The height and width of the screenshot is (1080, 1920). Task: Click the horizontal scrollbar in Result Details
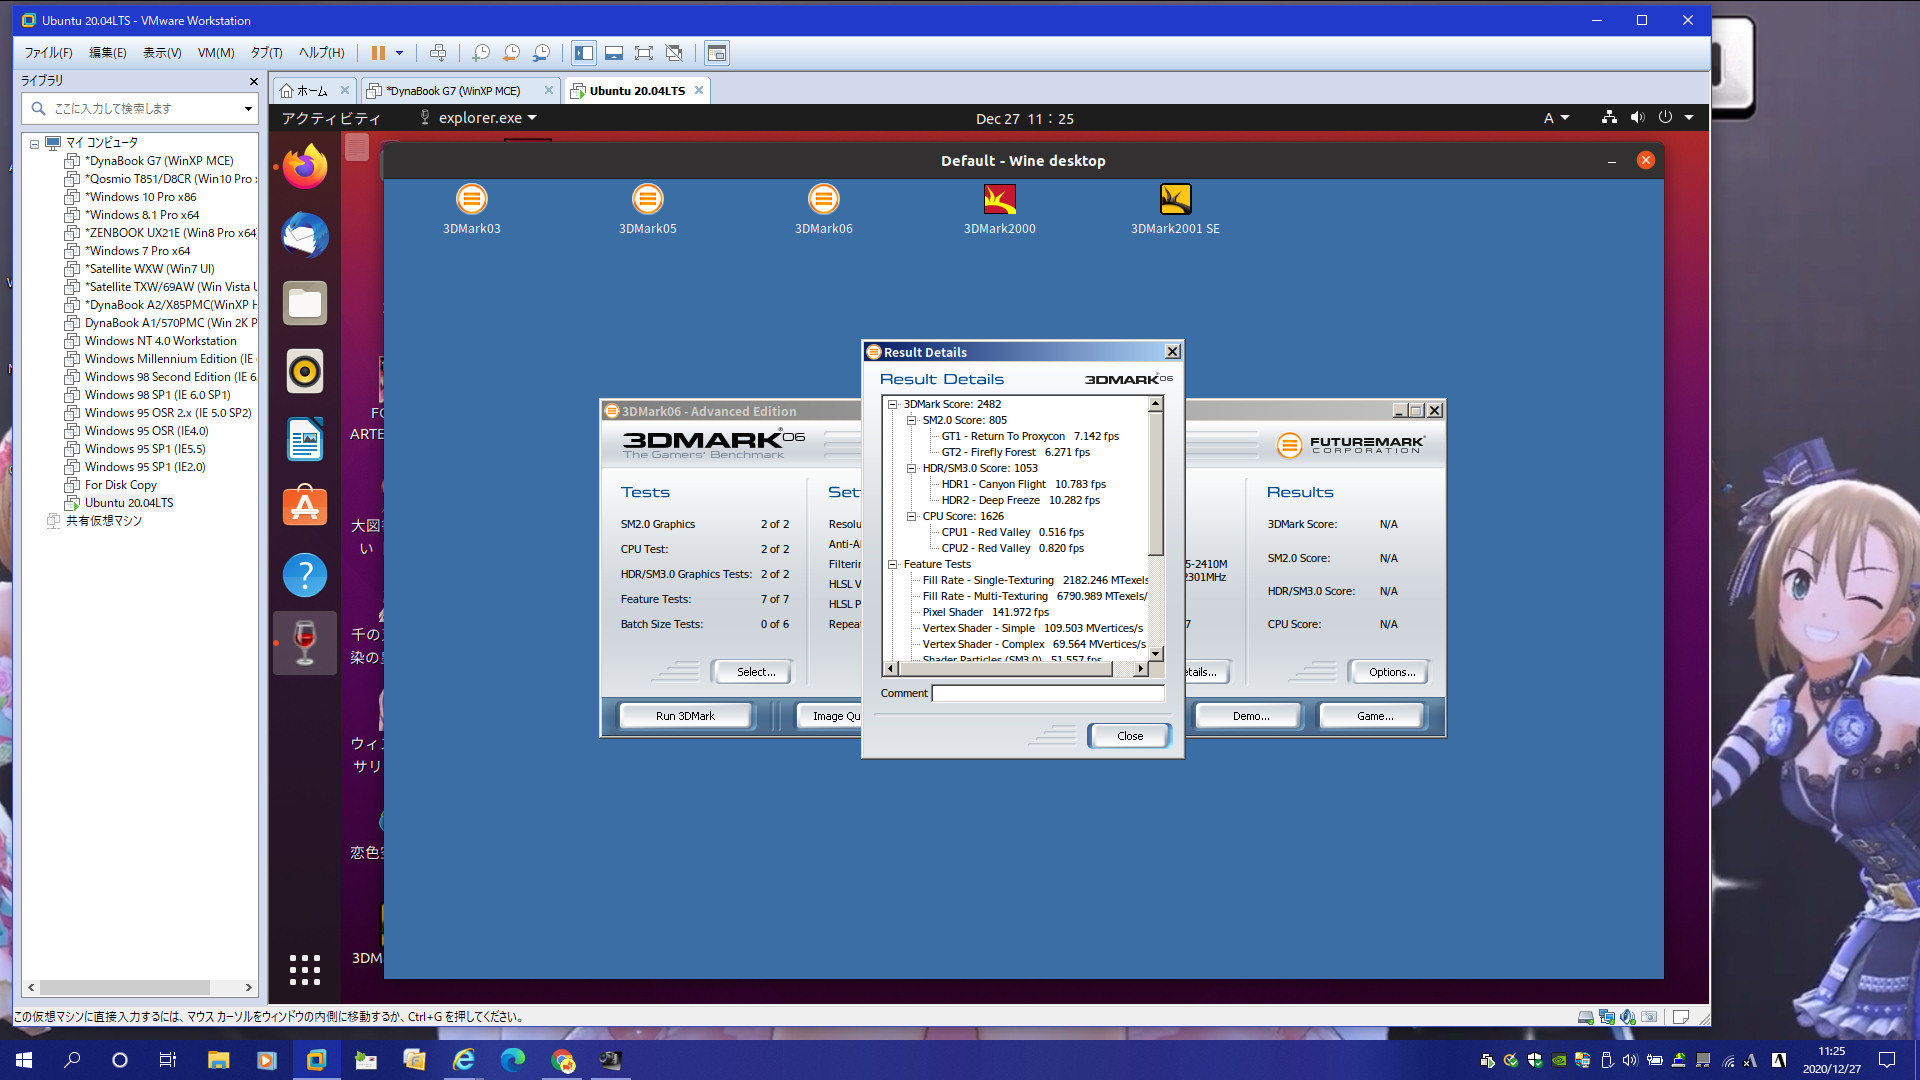tap(1015, 668)
